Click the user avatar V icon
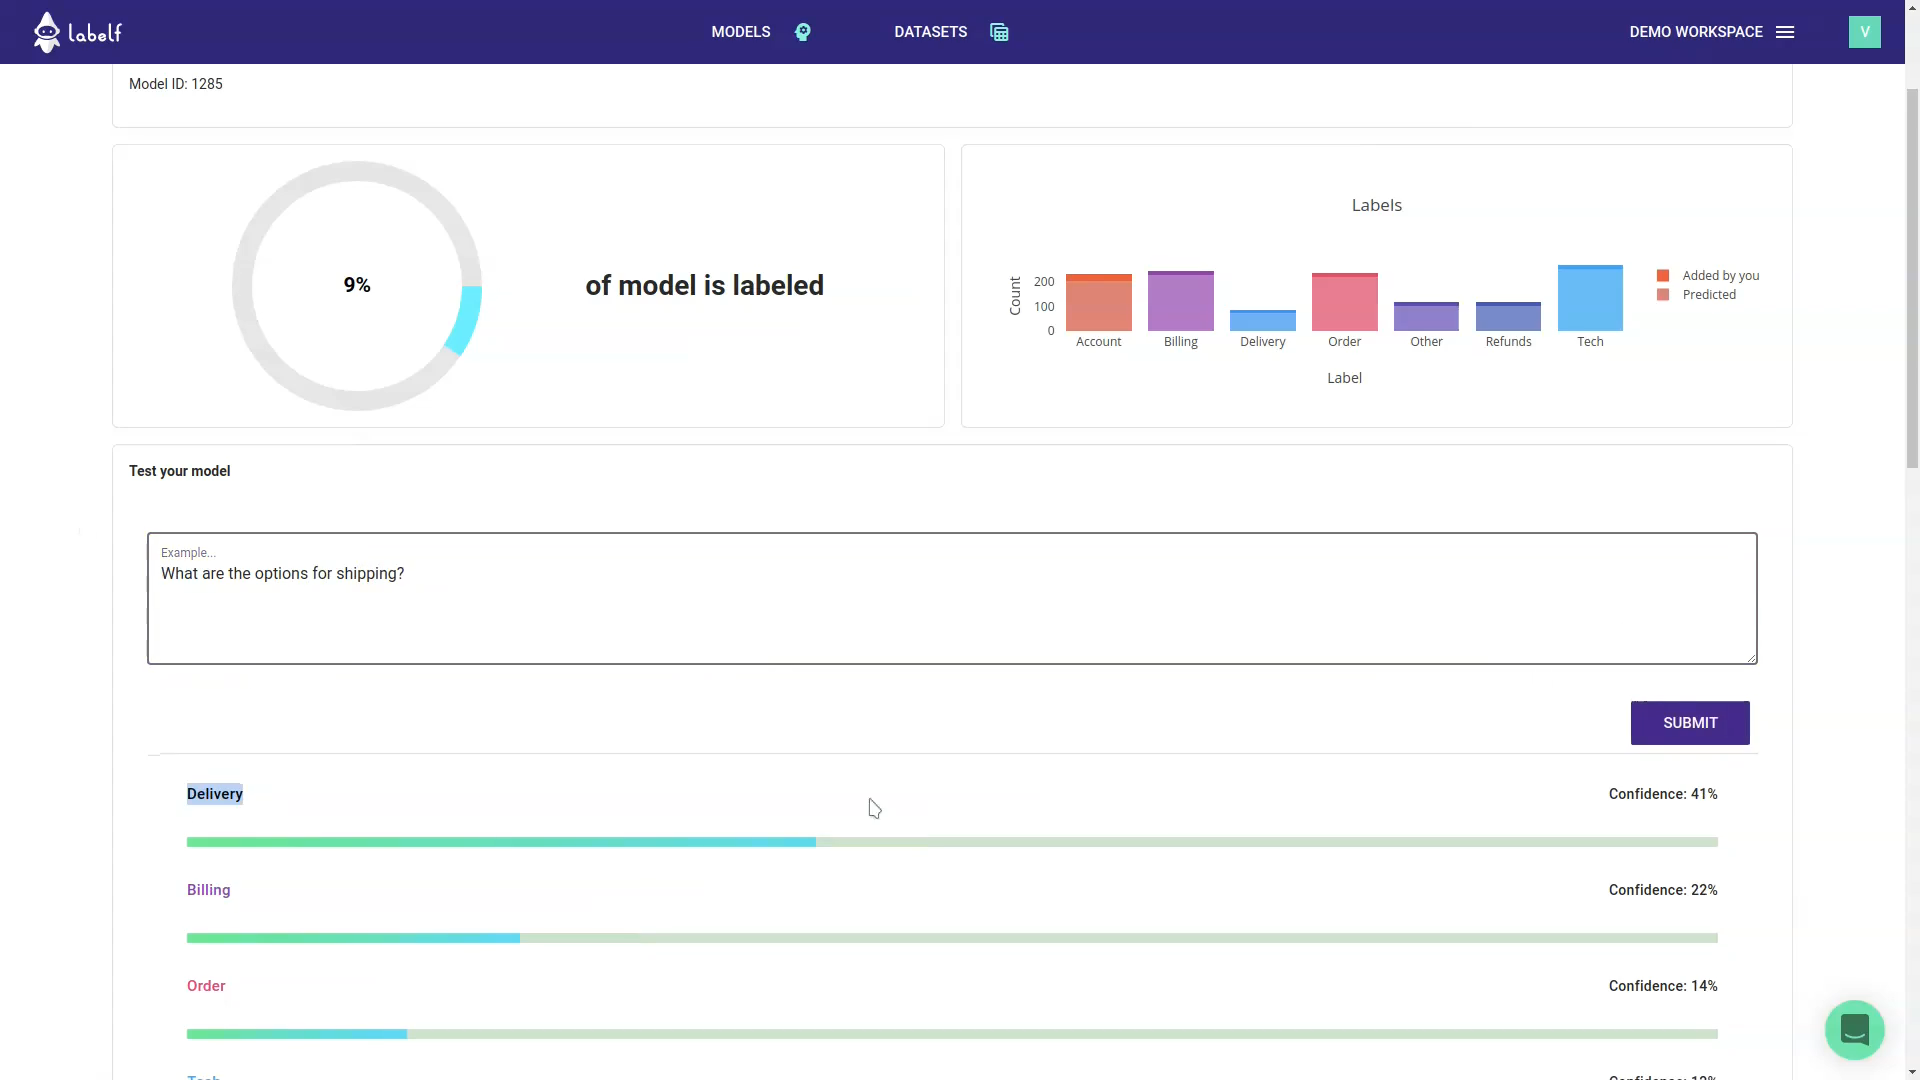The height and width of the screenshot is (1080, 1920). point(1864,32)
